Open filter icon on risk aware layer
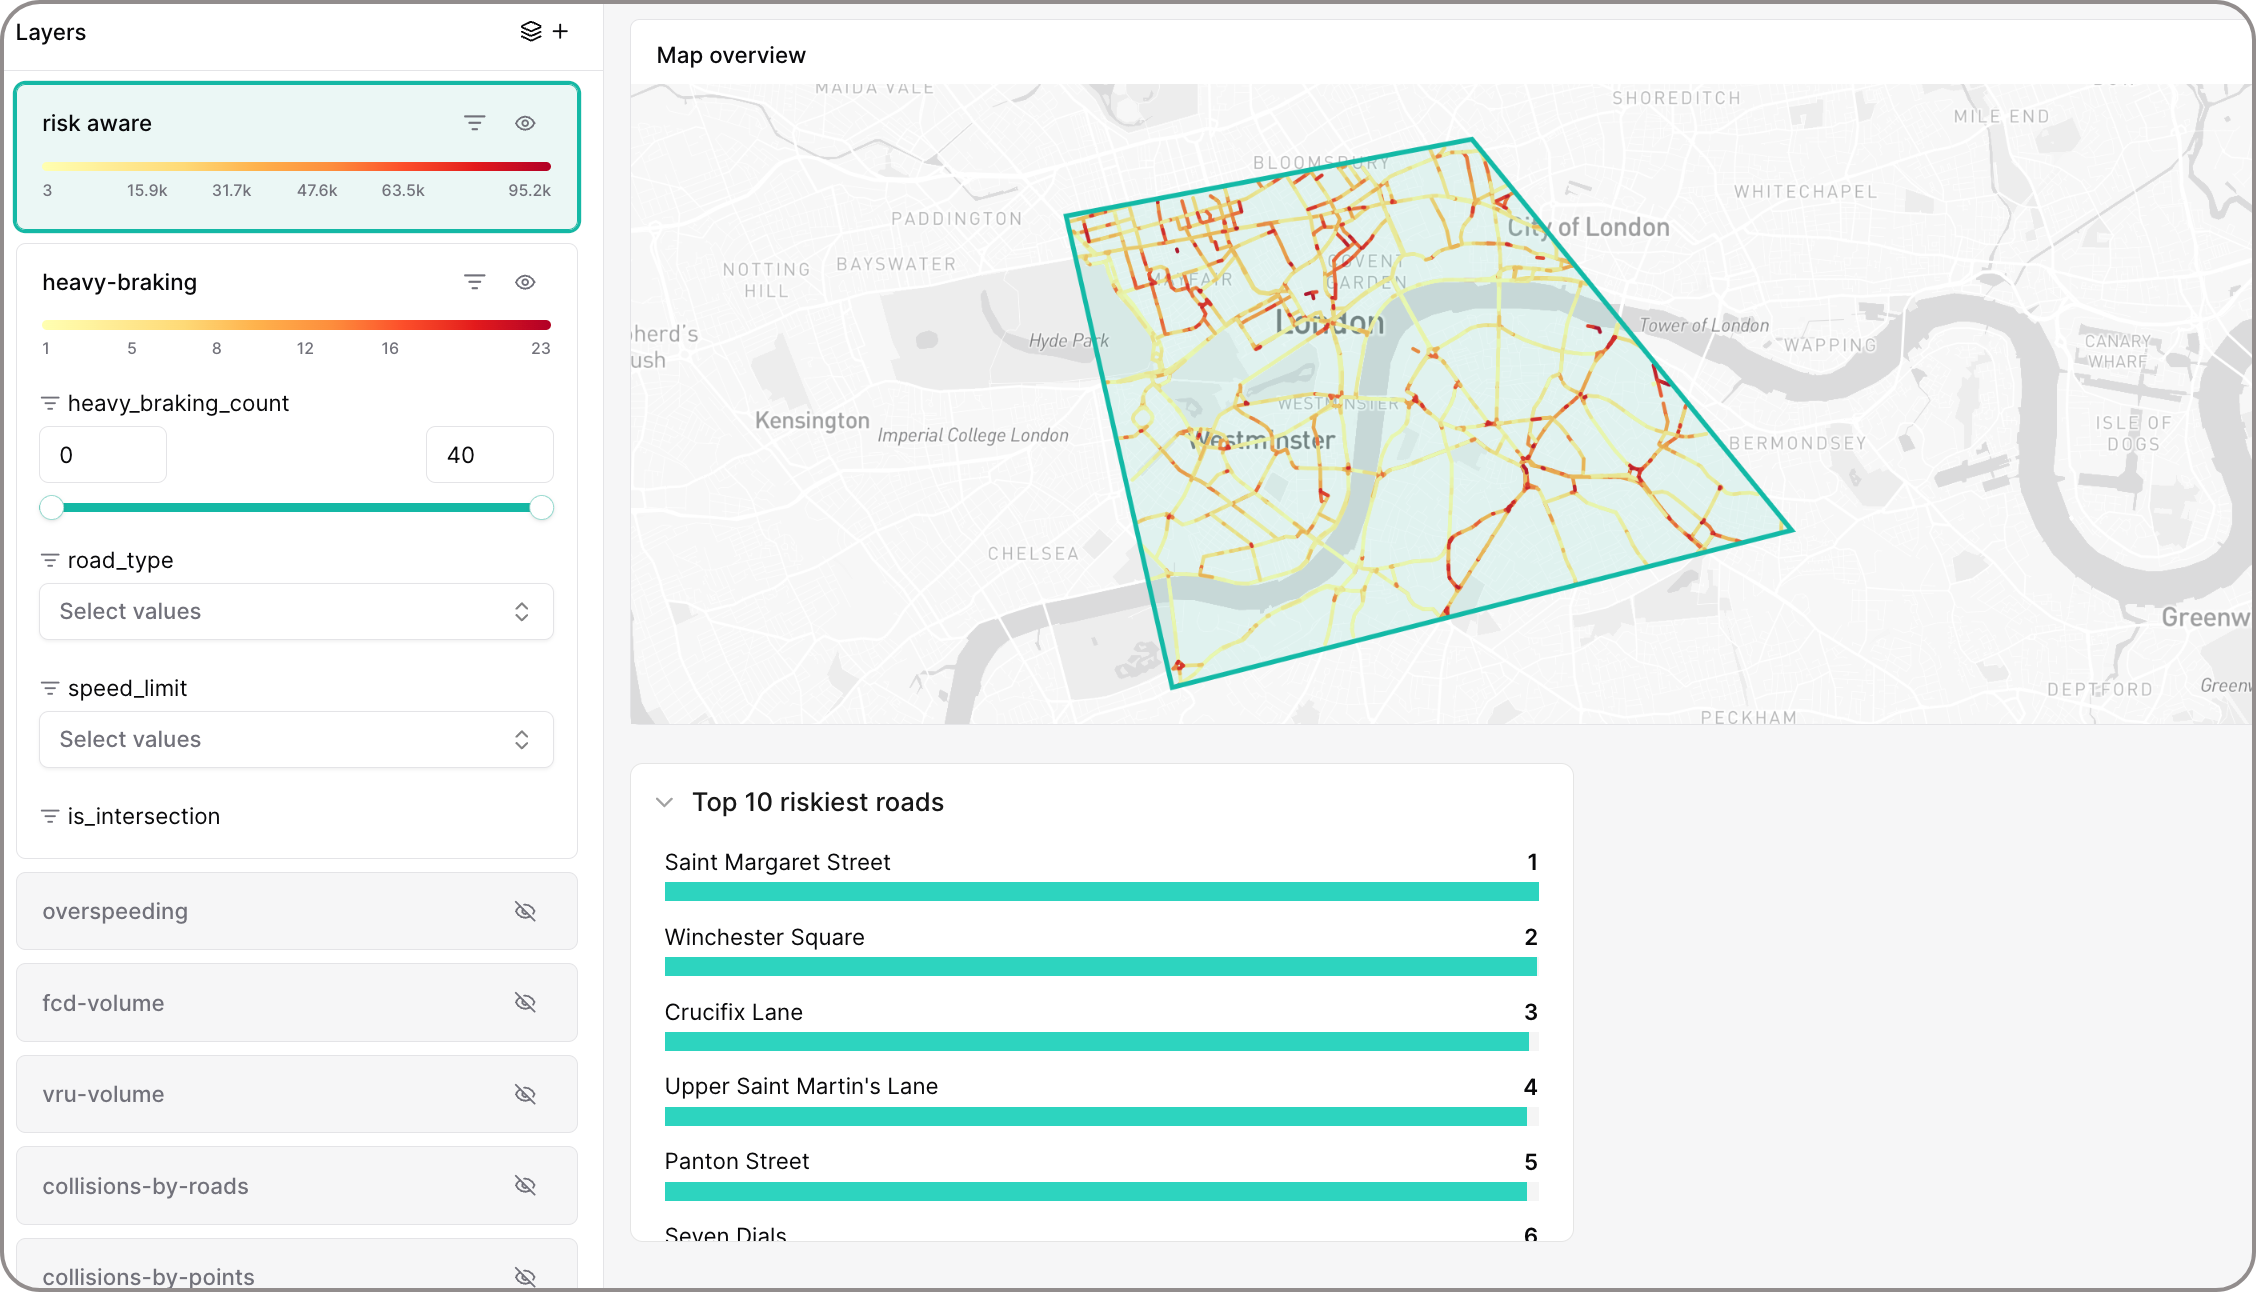The height and width of the screenshot is (1292, 2256). coord(475,123)
